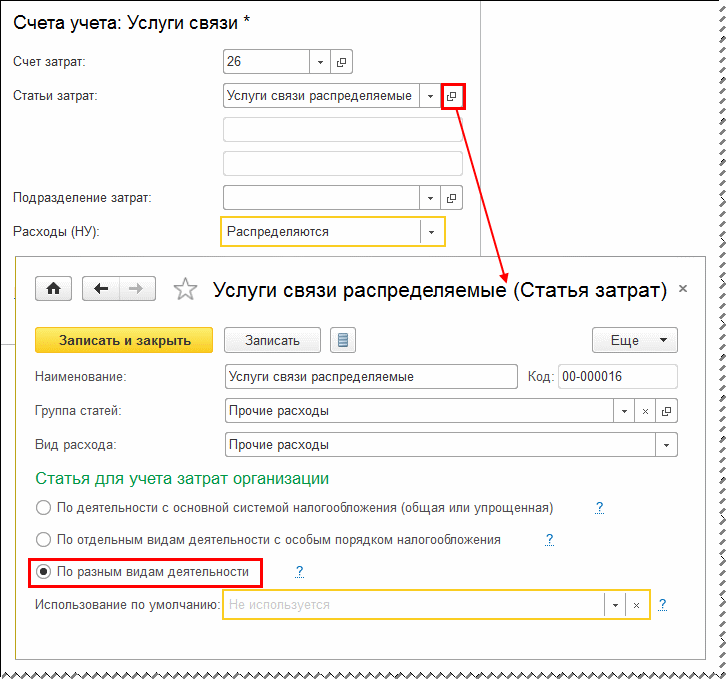Expand the "Подразделение затрат" dropdown
The width and height of the screenshot is (726, 679).
pos(430,198)
